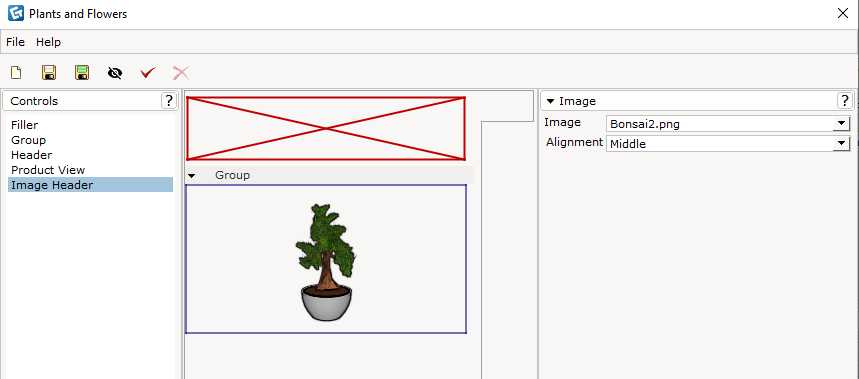Open the Help menu

click(49, 42)
